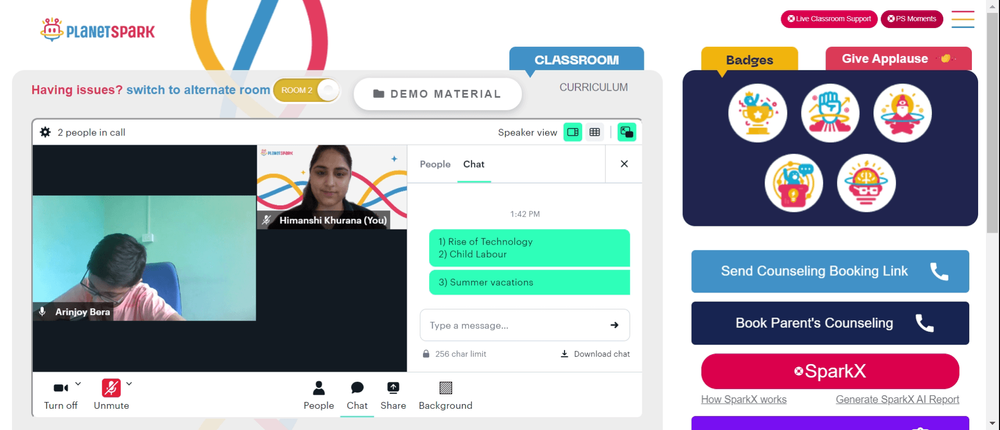
Task: Switch to grid view layout icon
Action: (x=594, y=132)
